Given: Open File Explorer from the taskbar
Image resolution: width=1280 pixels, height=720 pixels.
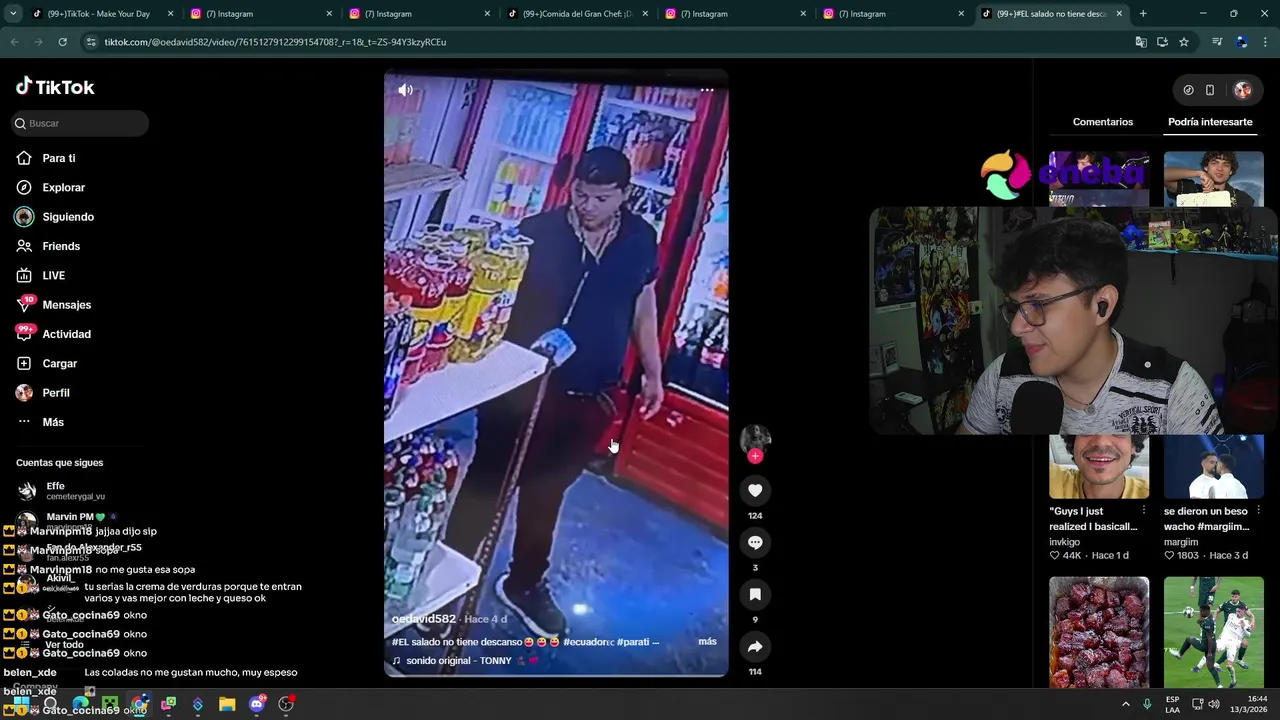Looking at the screenshot, I should coord(227,705).
